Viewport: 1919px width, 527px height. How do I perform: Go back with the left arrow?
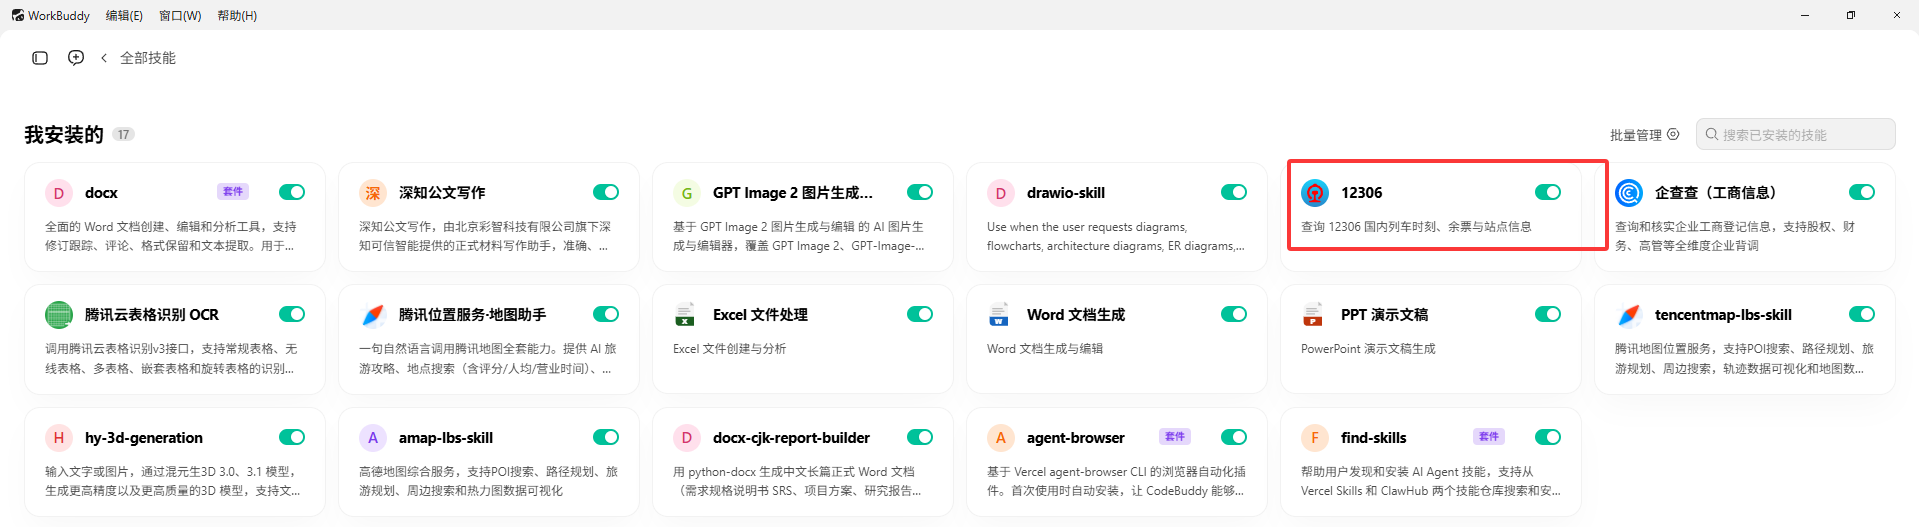pos(104,58)
